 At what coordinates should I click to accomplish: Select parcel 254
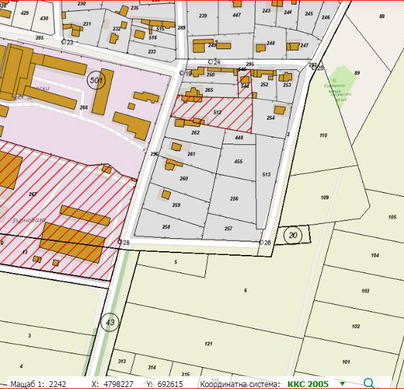(271, 118)
